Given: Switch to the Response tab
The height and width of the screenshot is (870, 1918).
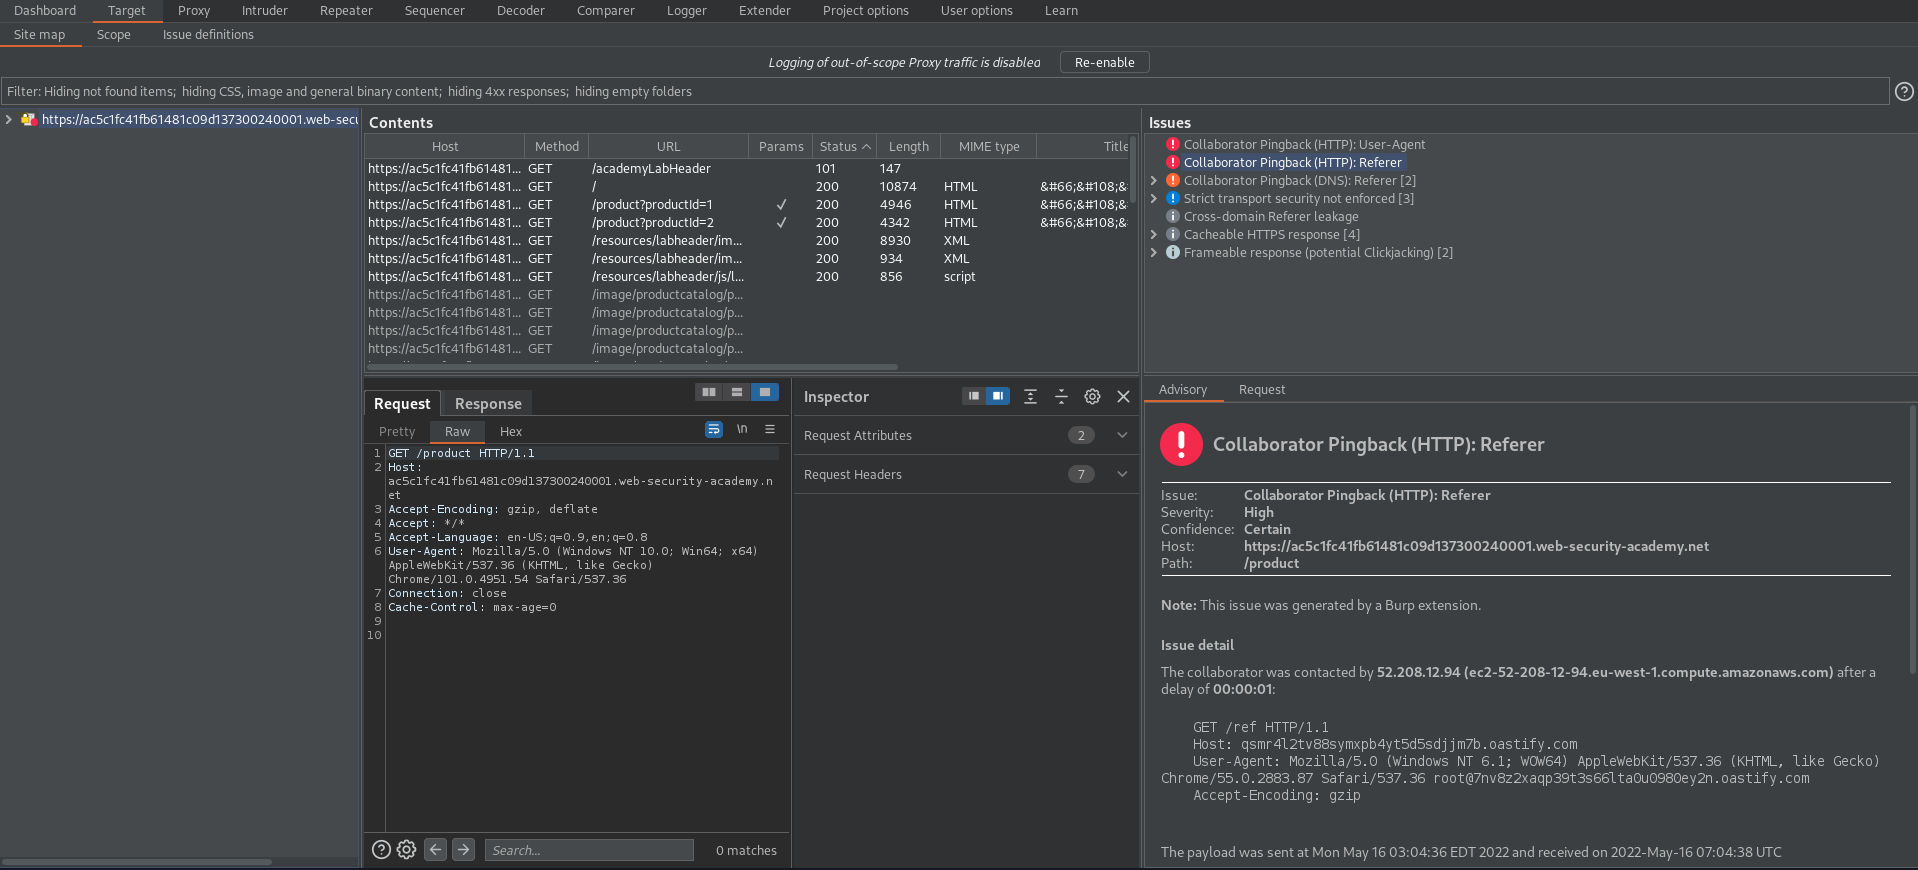Looking at the screenshot, I should (488, 403).
